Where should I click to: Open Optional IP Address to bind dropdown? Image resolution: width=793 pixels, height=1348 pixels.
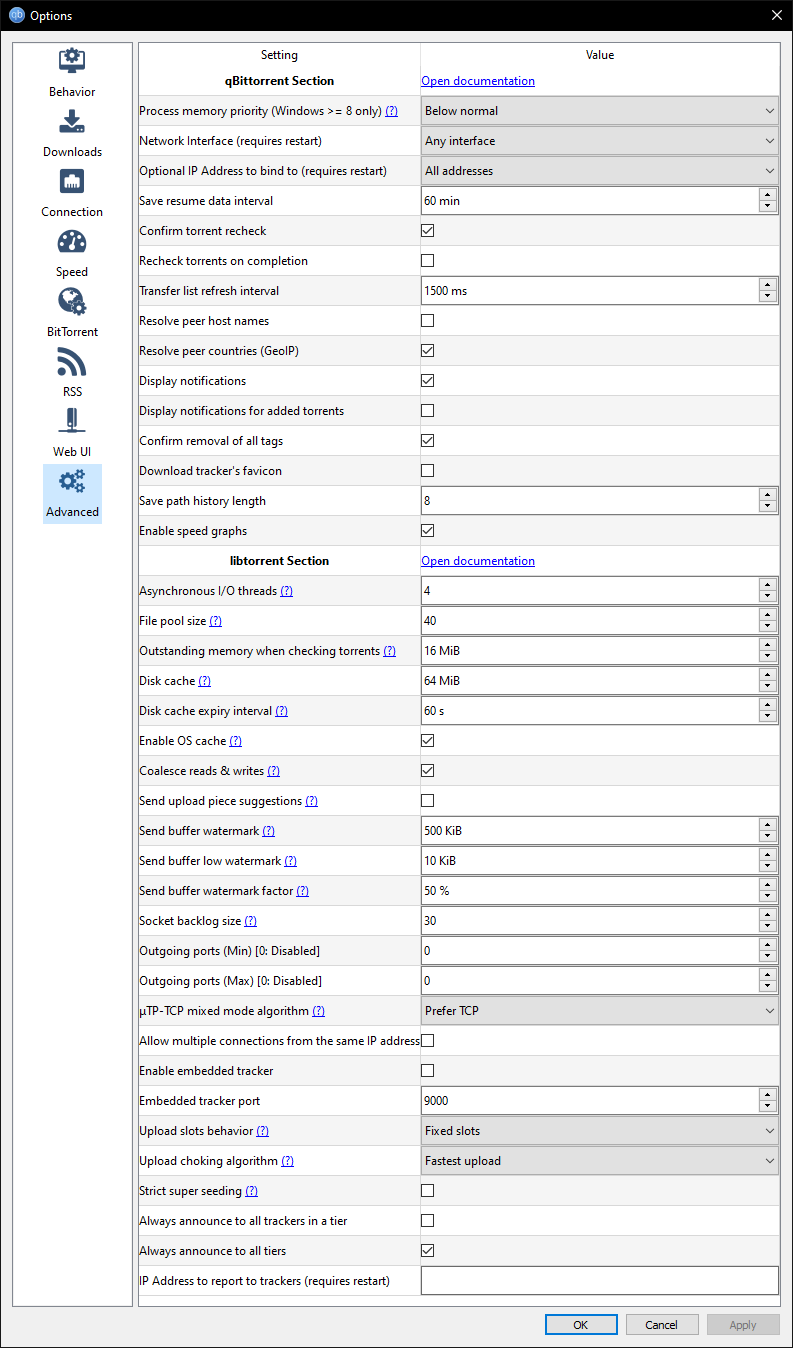599,171
